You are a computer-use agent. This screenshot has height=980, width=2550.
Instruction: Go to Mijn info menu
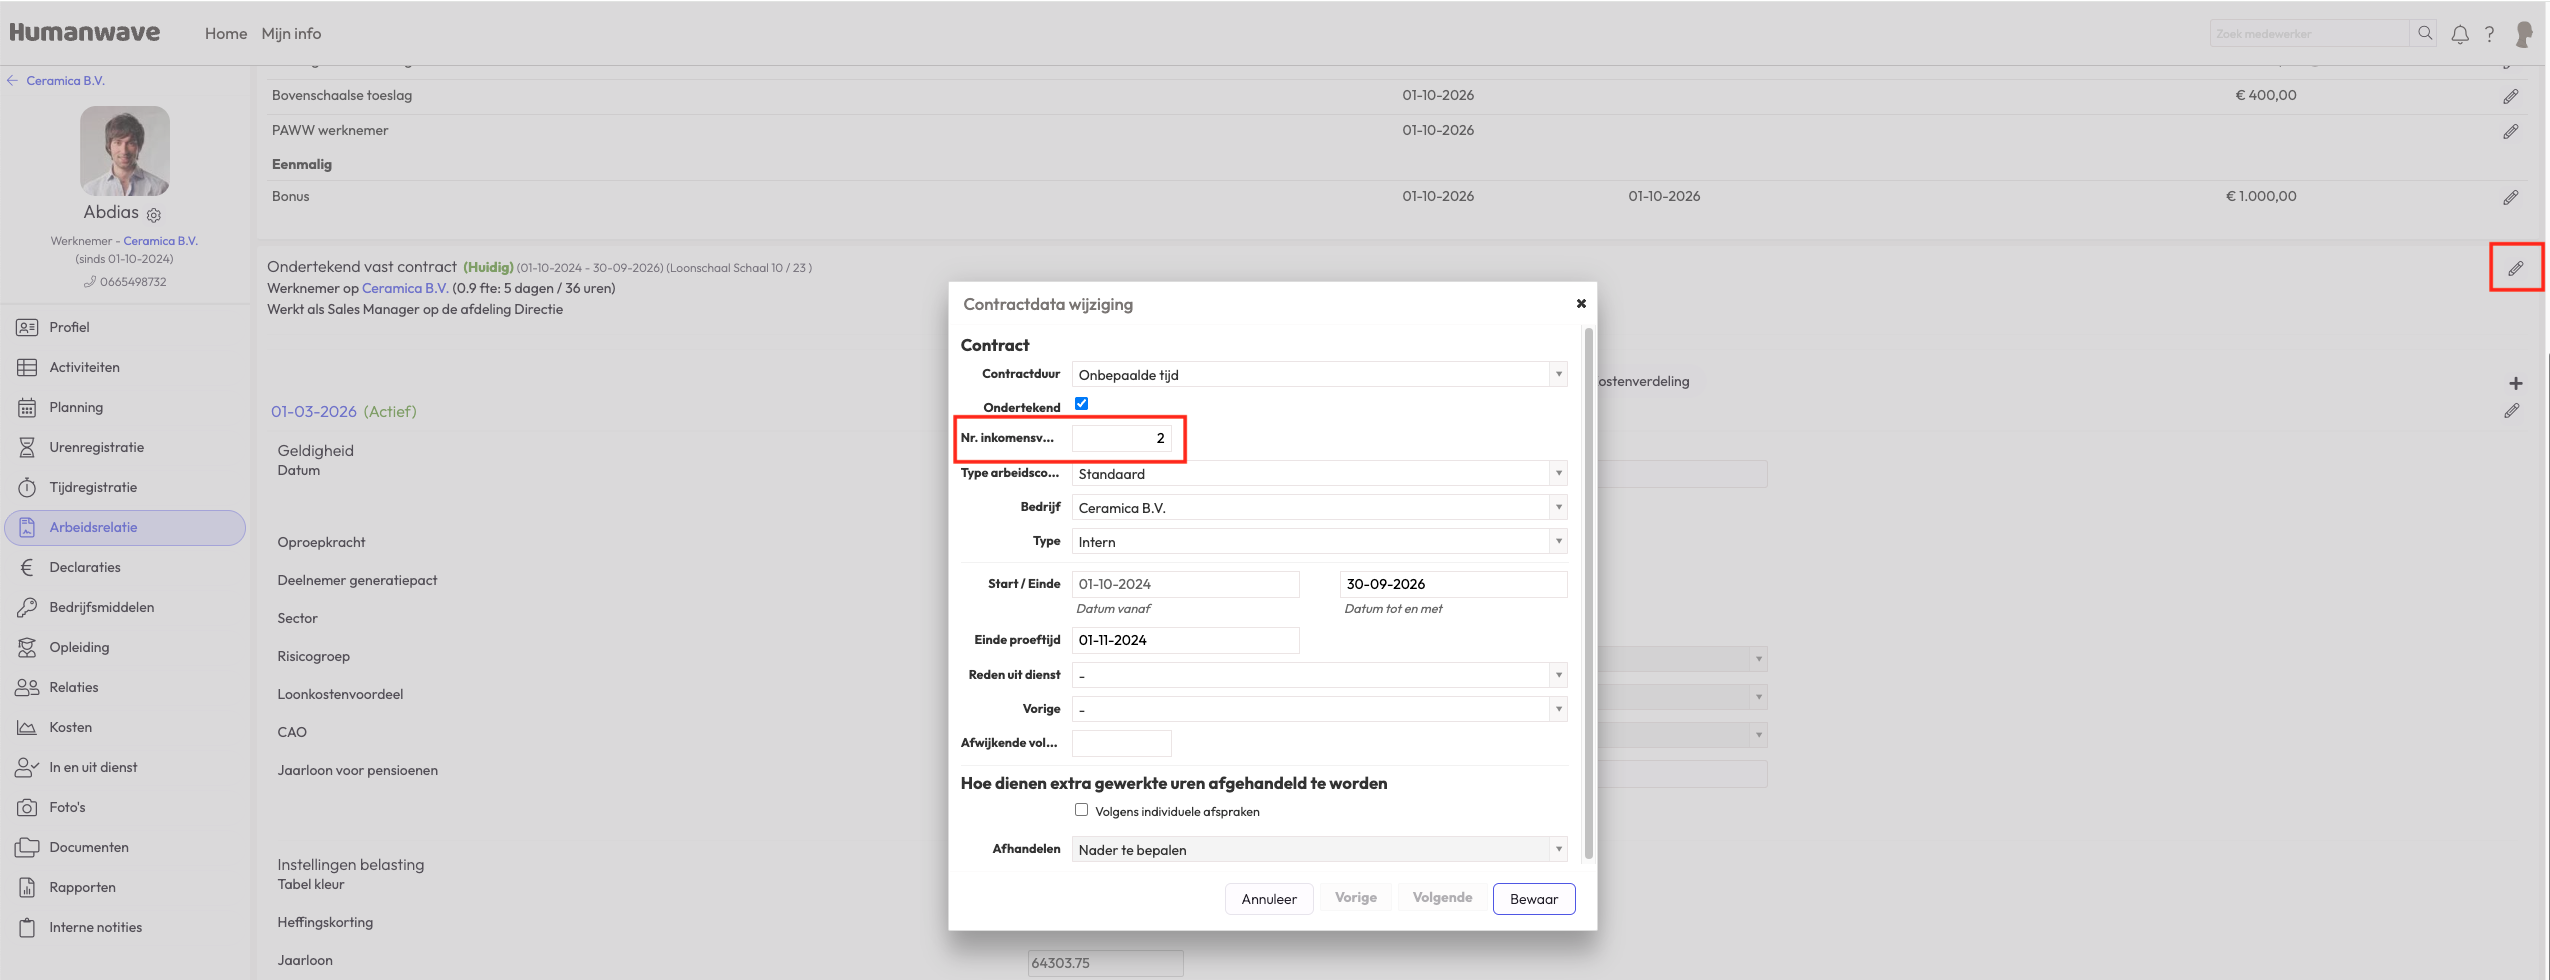pos(291,34)
